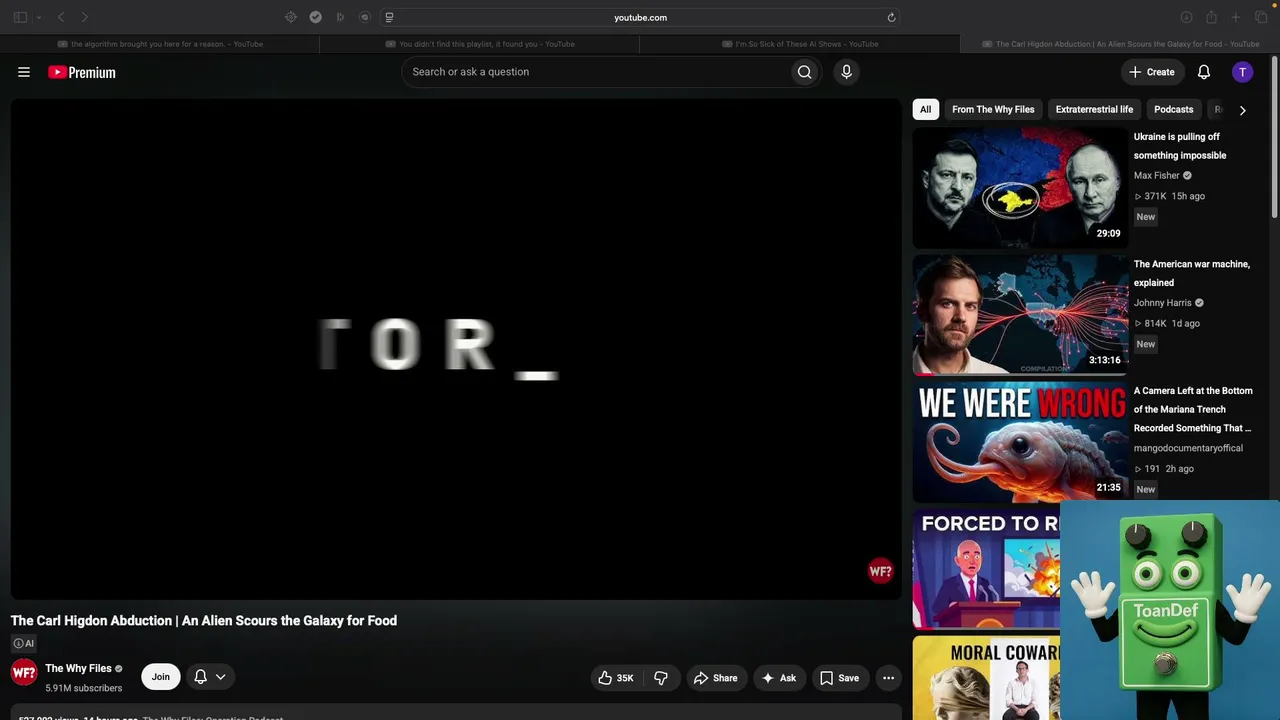
Task: Click the Create button
Action: tap(1152, 72)
